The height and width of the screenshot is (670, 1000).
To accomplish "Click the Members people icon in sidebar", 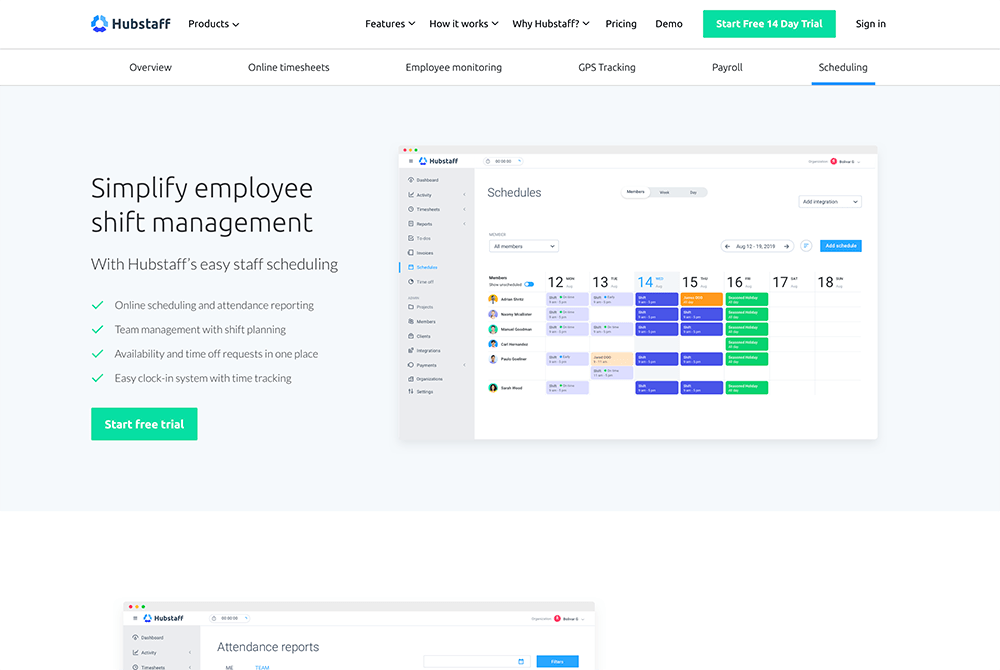I will pos(411,321).
